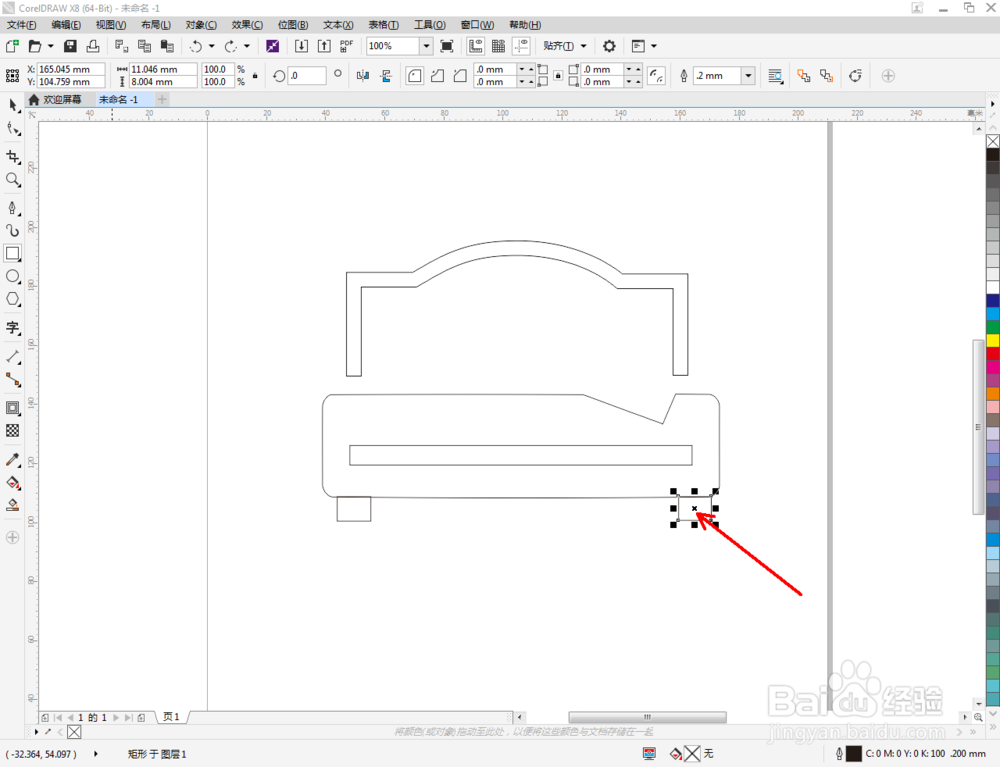Open options via the gear icon
Image resolution: width=1000 pixels, height=767 pixels.
609,46
